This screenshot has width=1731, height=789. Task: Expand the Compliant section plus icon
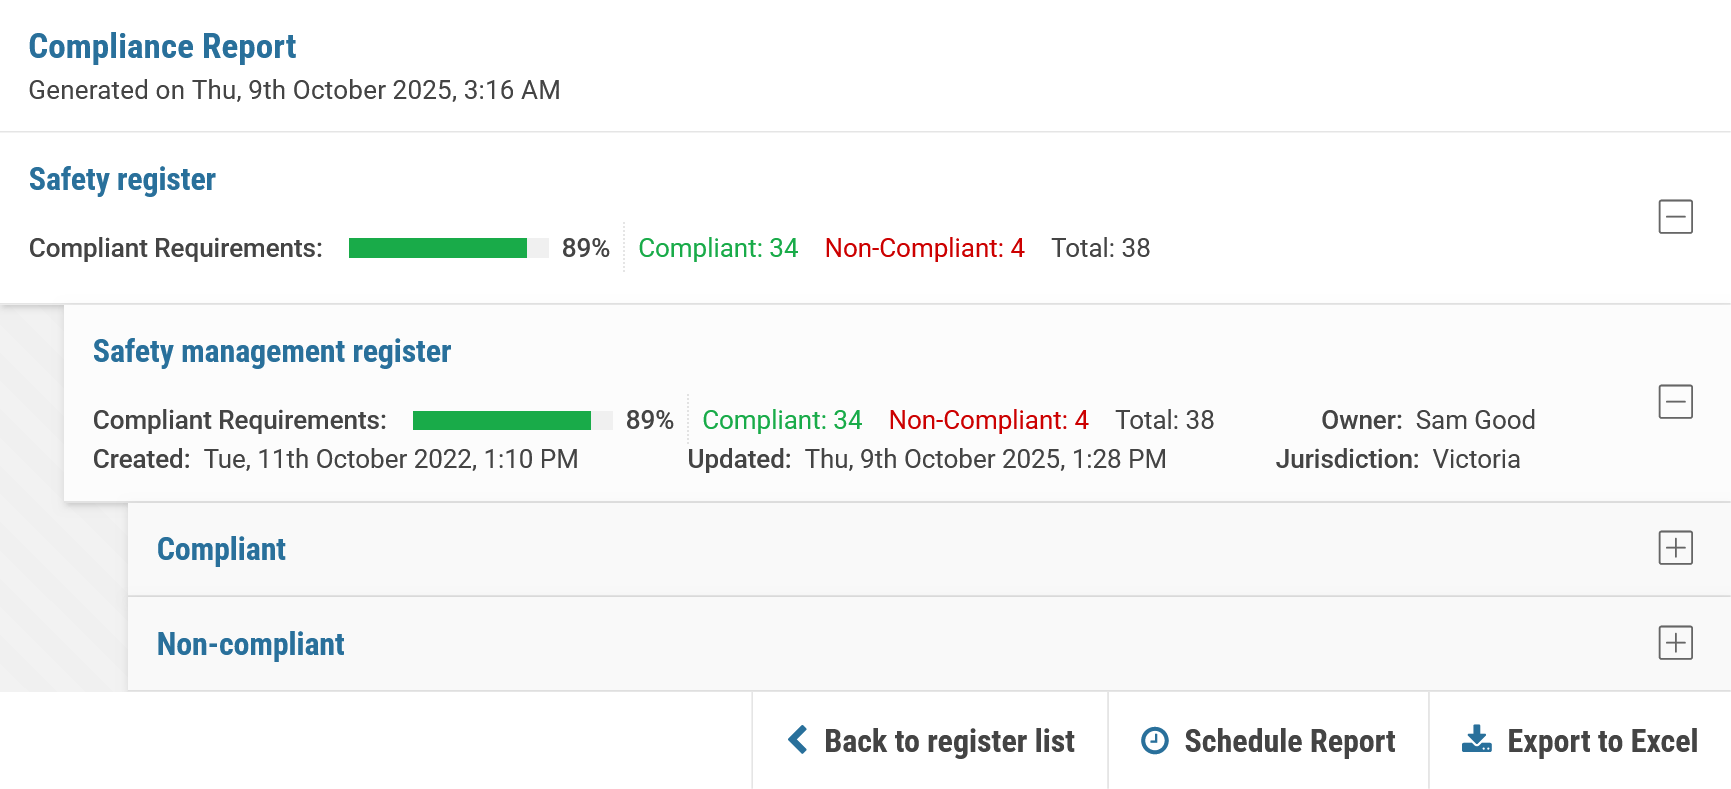(x=1675, y=548)
